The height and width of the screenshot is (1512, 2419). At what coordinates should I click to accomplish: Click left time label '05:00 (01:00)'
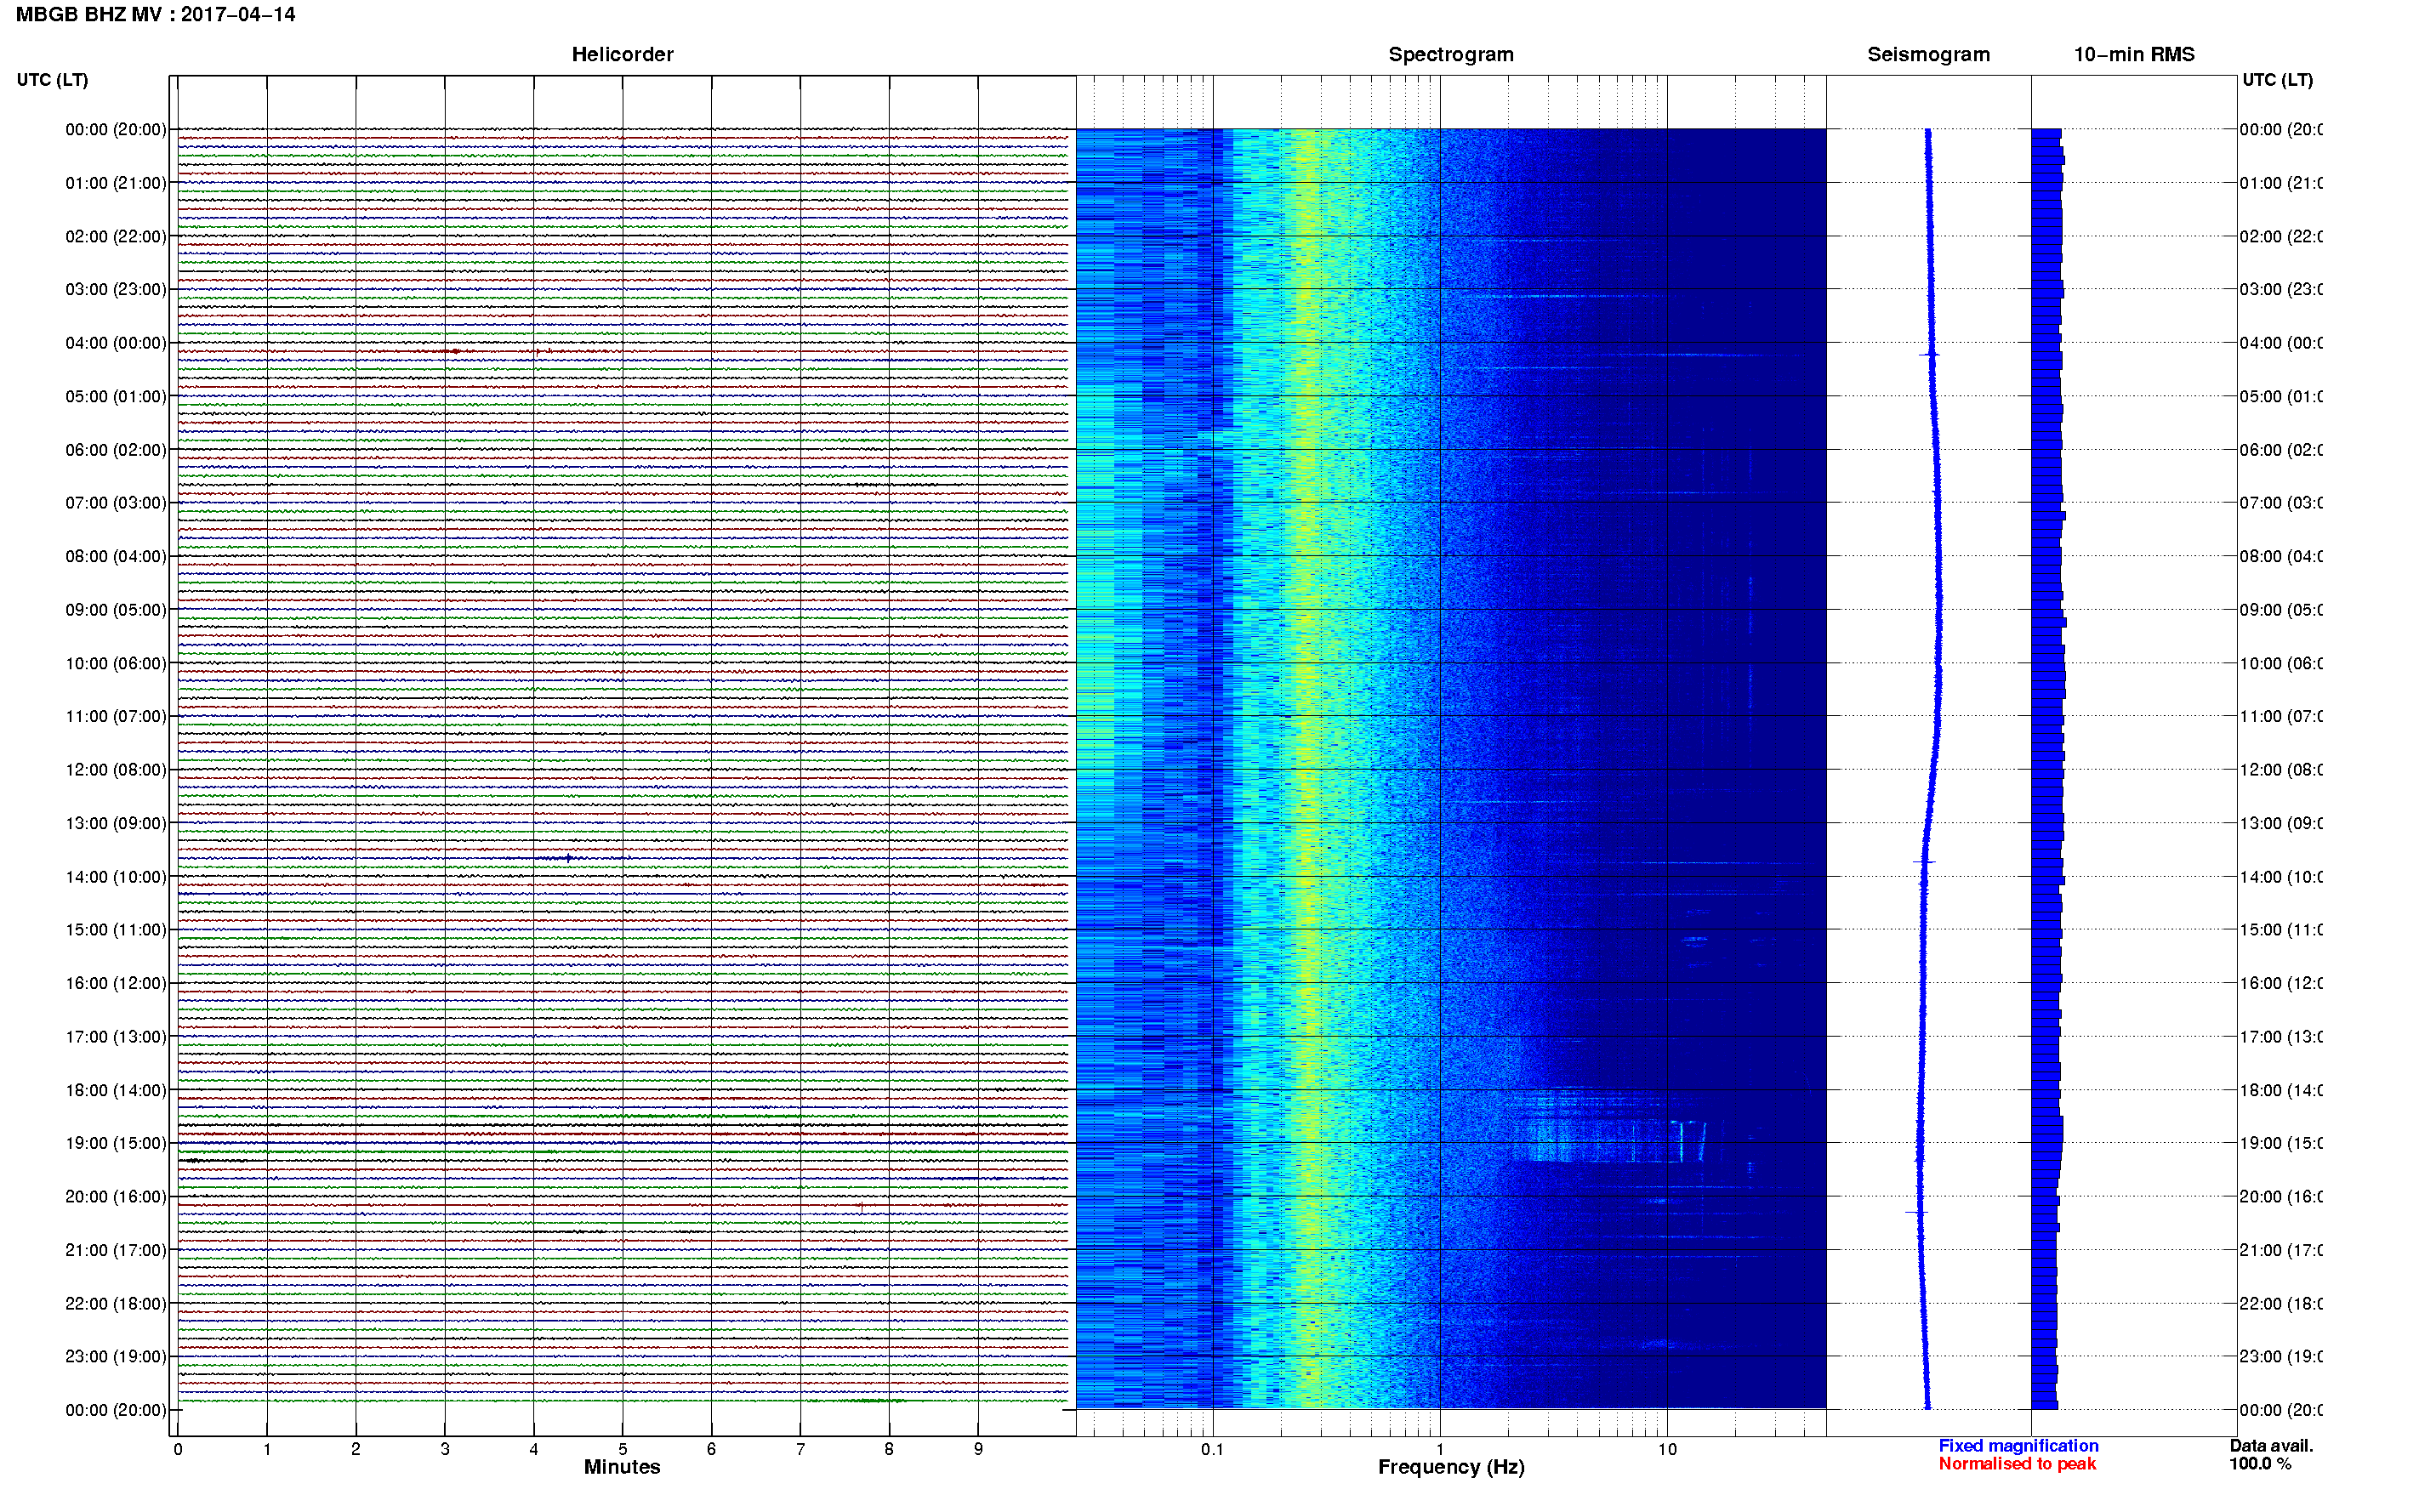tap(116, 396)
